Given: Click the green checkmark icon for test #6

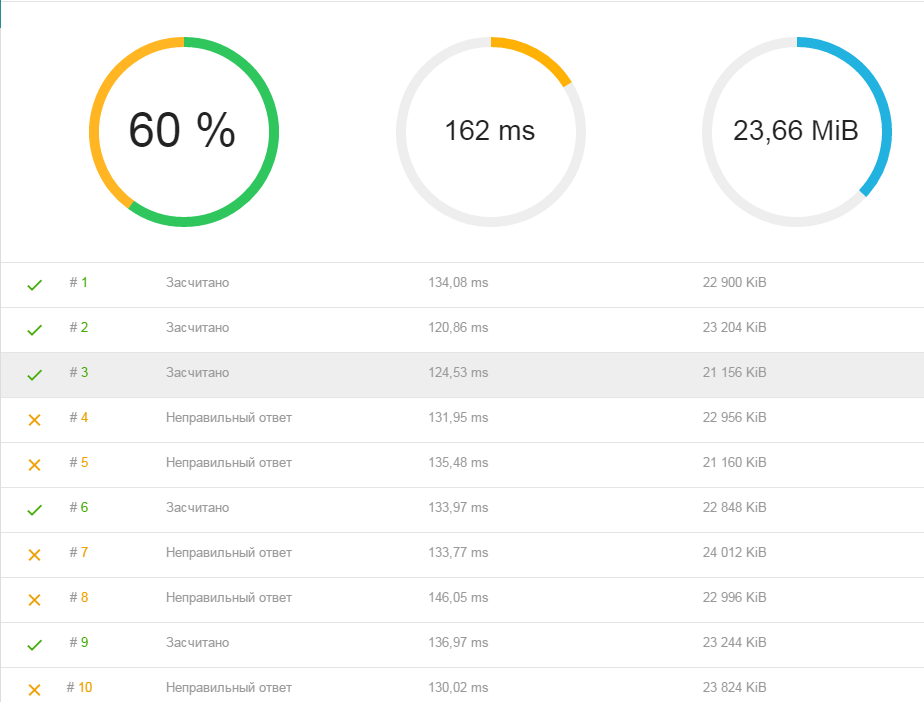Looking at the screenshot, I should 35,510.
